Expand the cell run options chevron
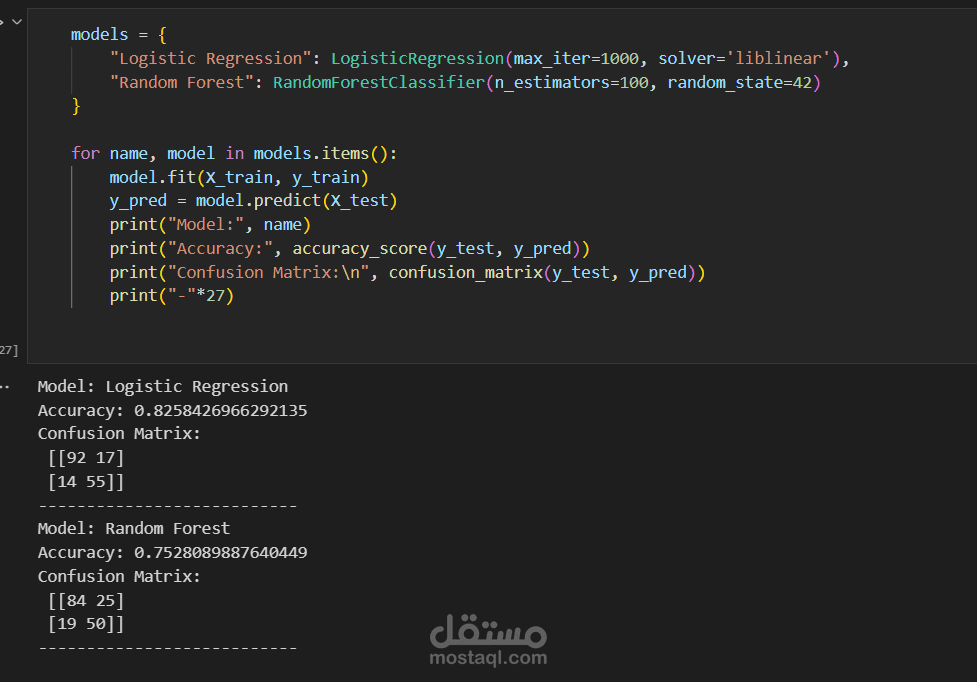977x682 pixels. 17,22
